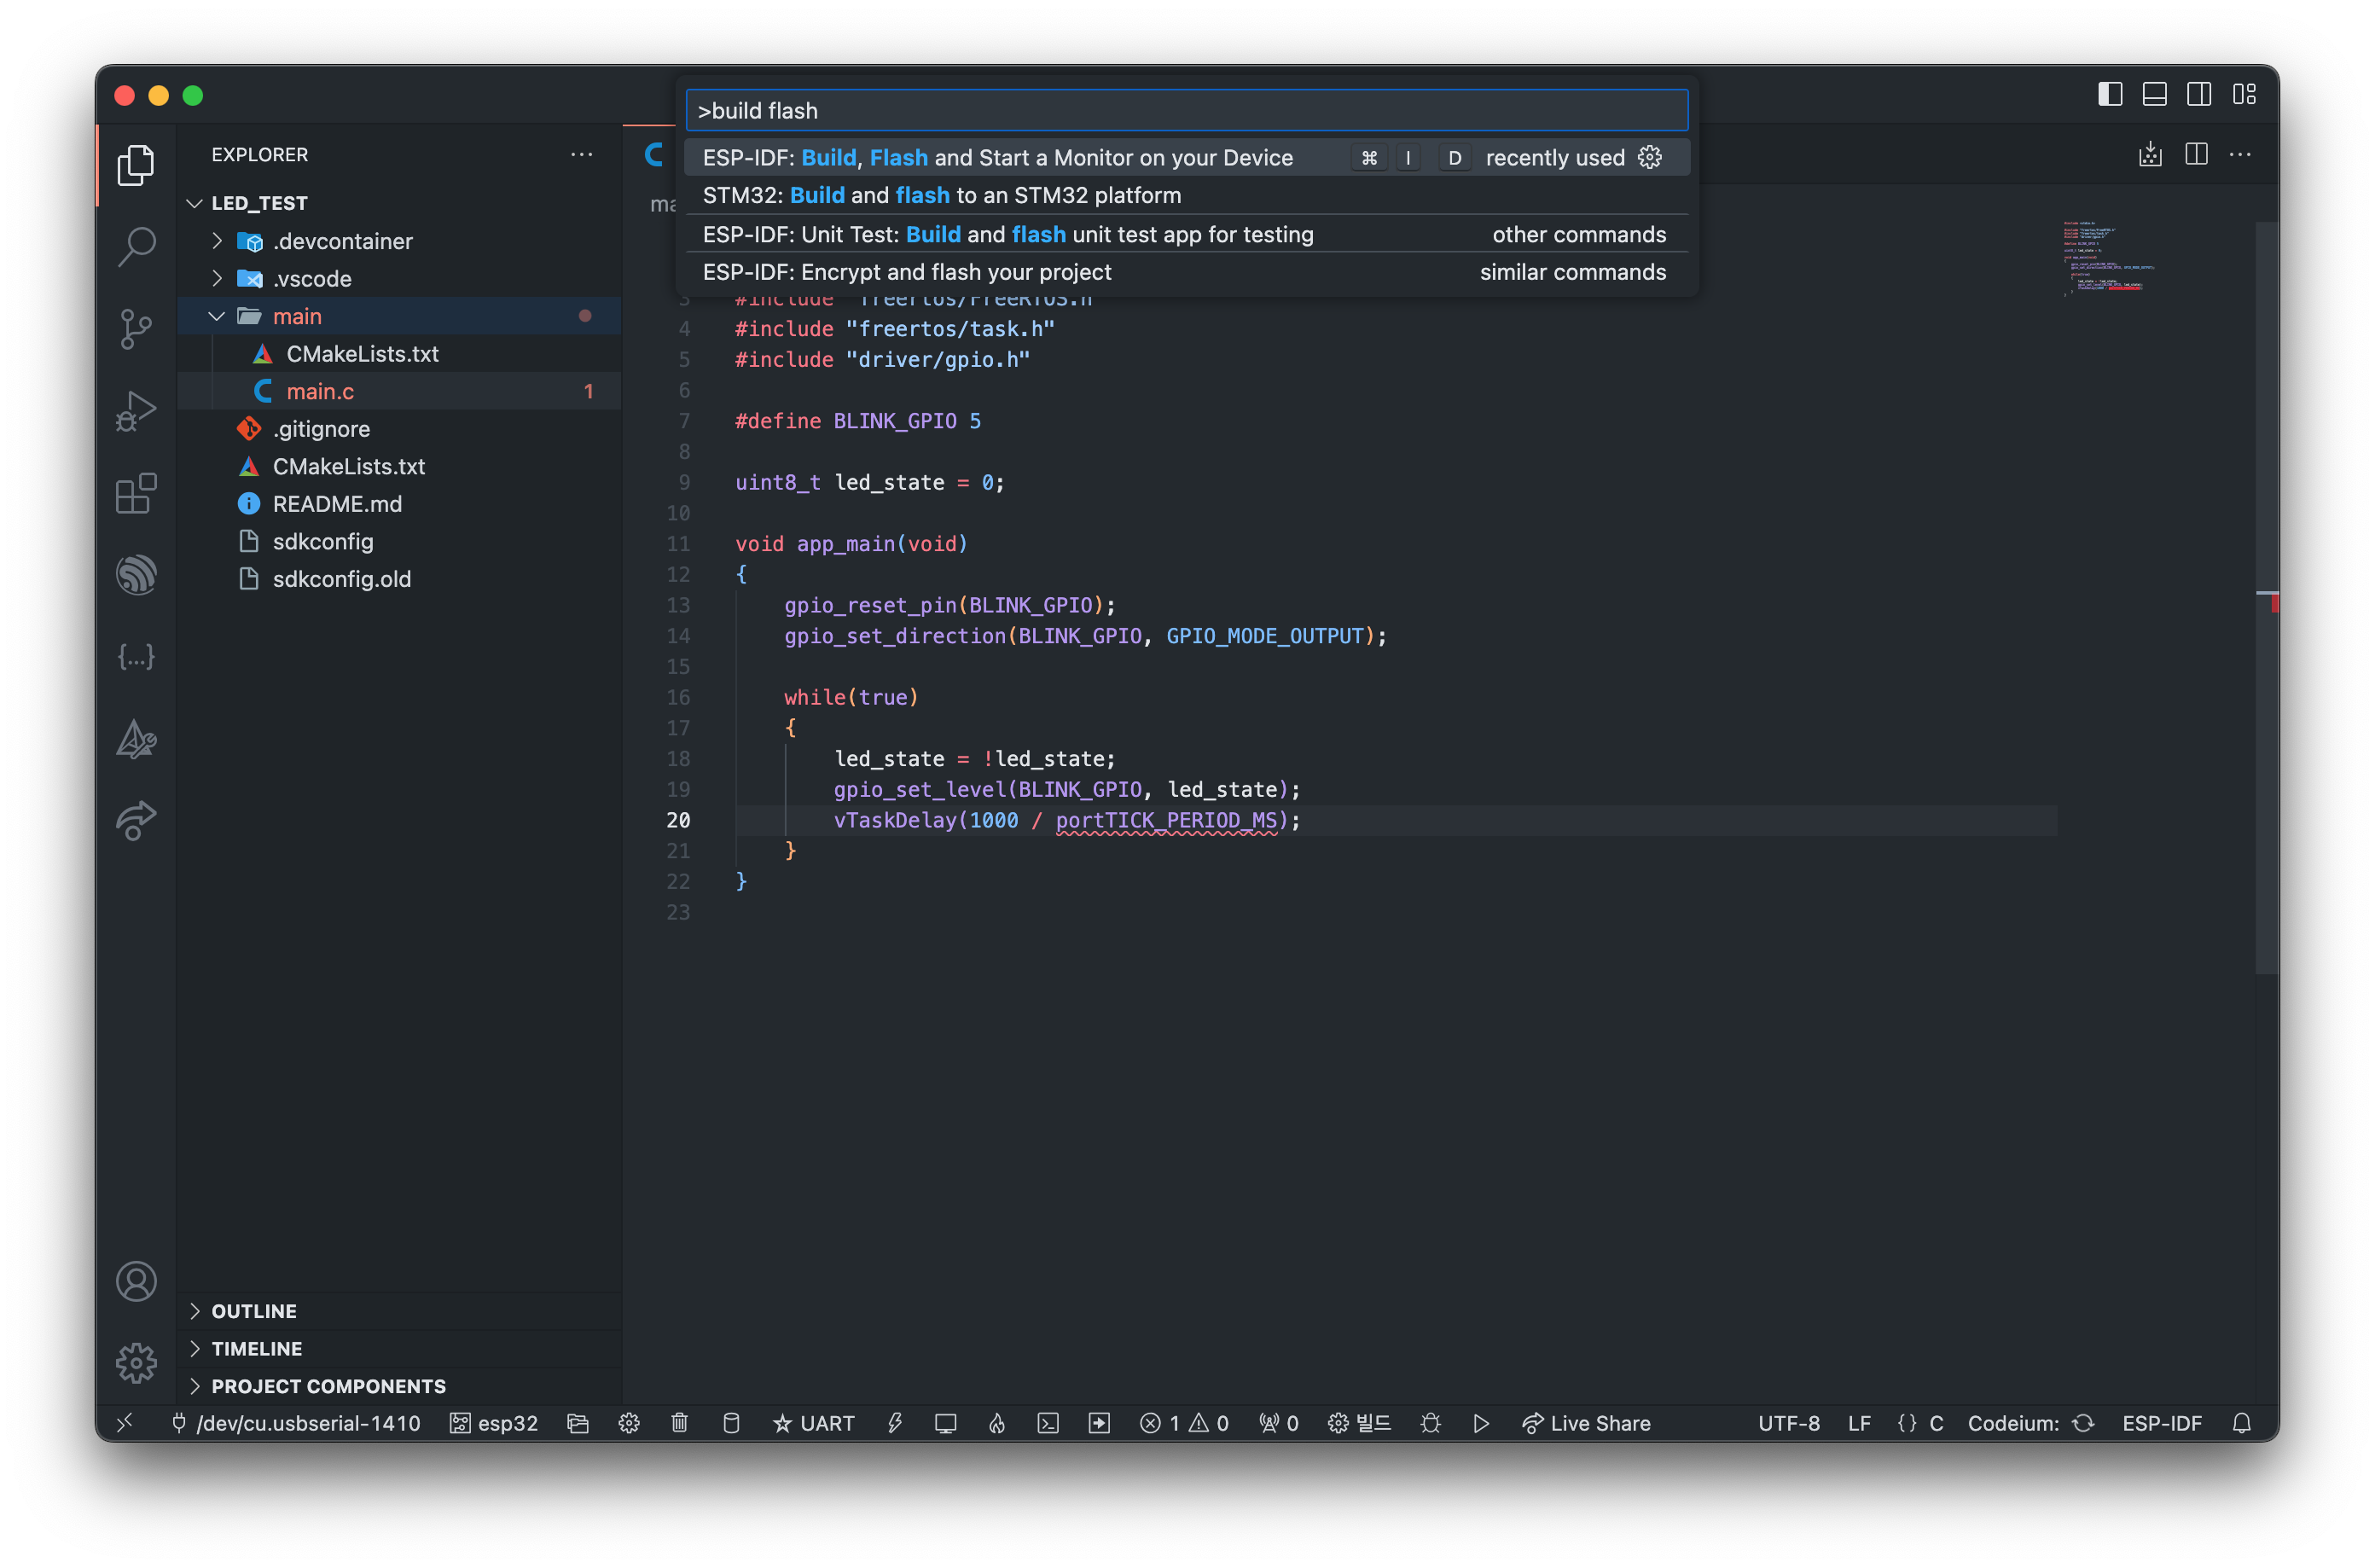Expand the PROJECT COMPONENTS section
The image size is (2375, 1568).
tap(327, 1386)
